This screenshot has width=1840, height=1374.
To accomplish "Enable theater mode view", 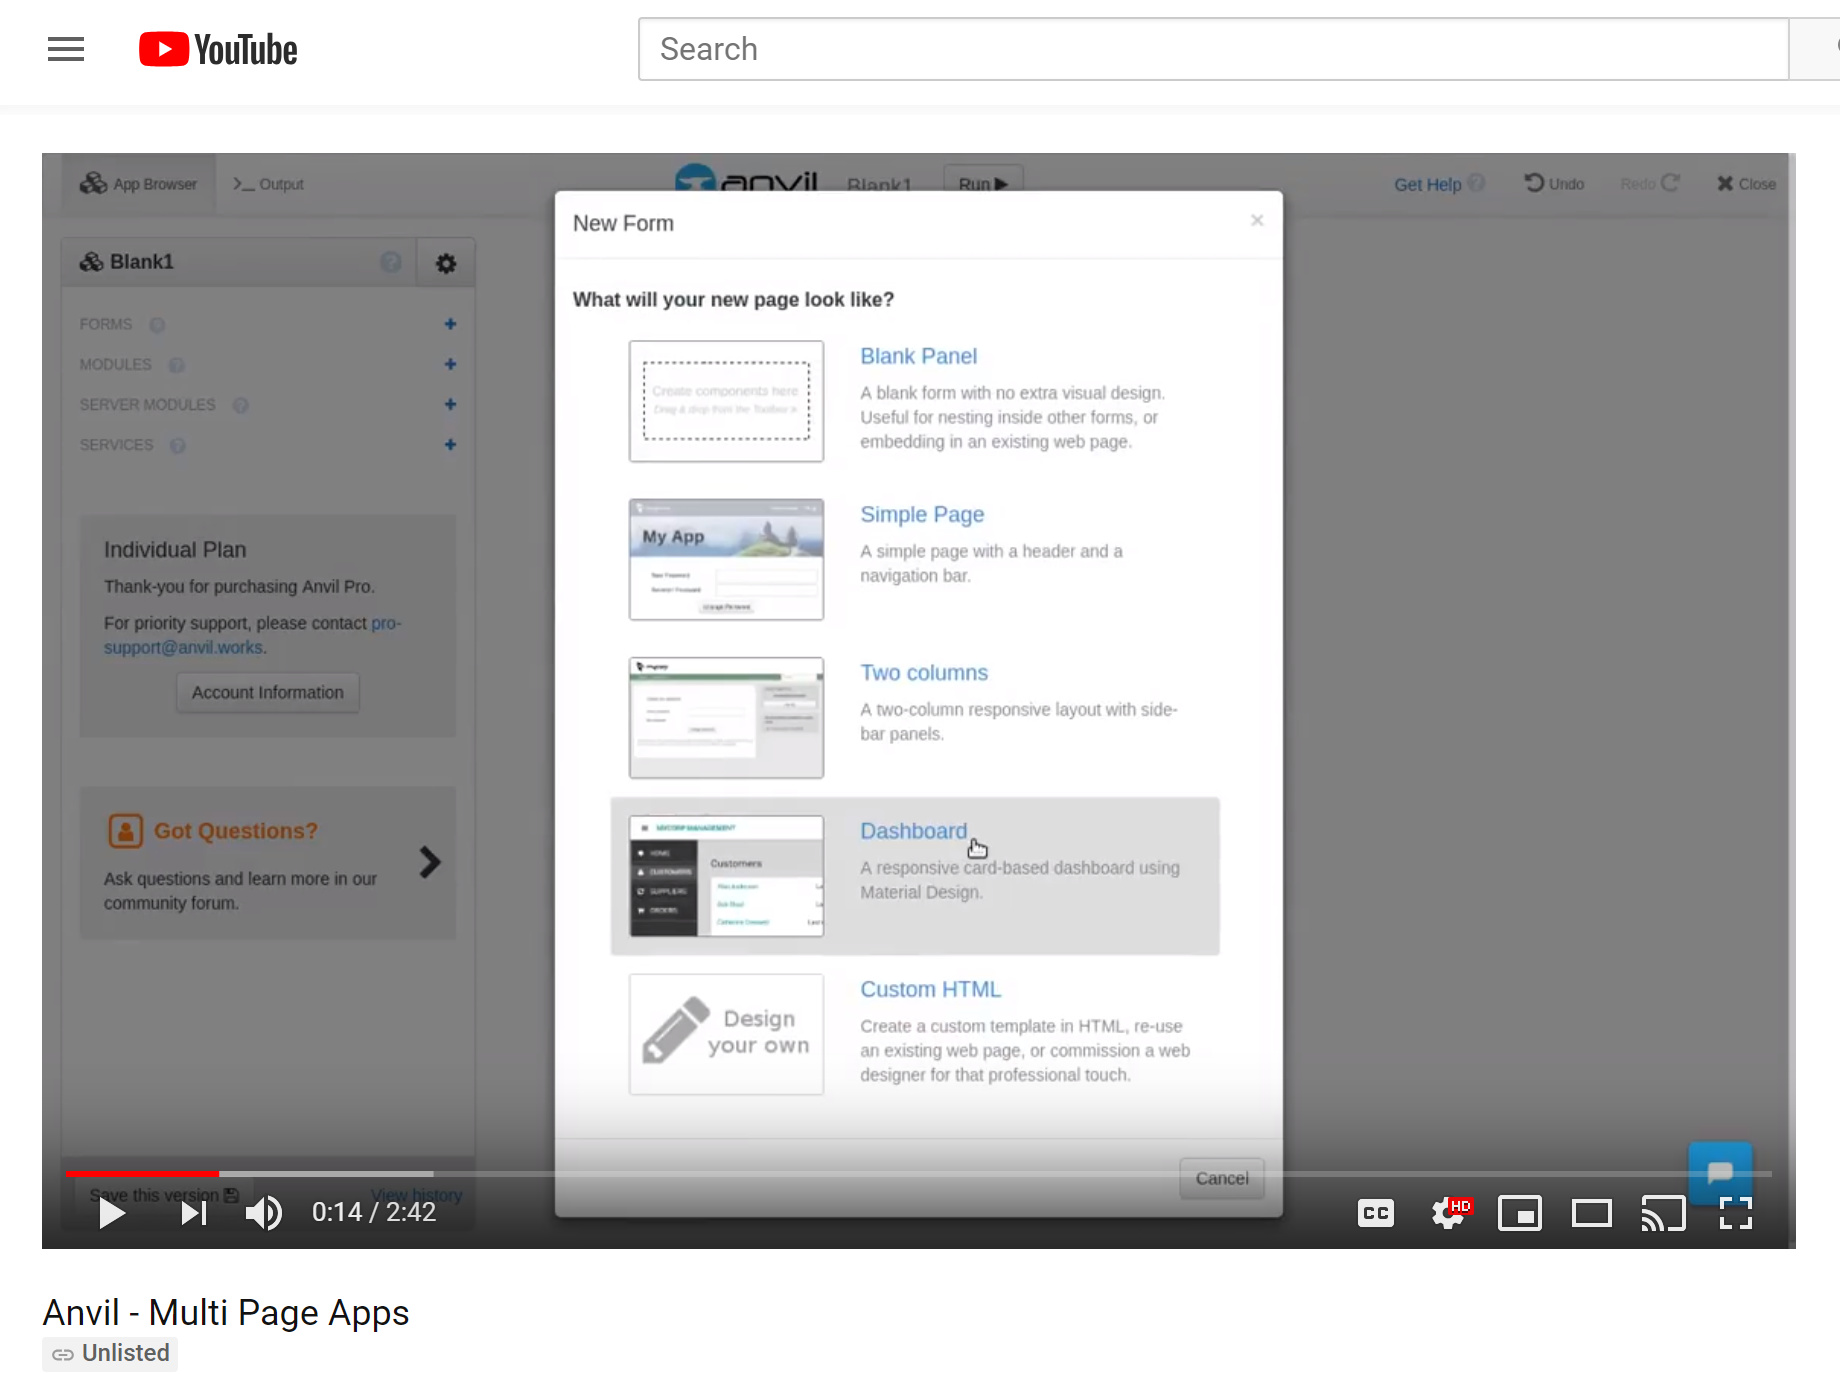I will [x=1592, y=1213].
